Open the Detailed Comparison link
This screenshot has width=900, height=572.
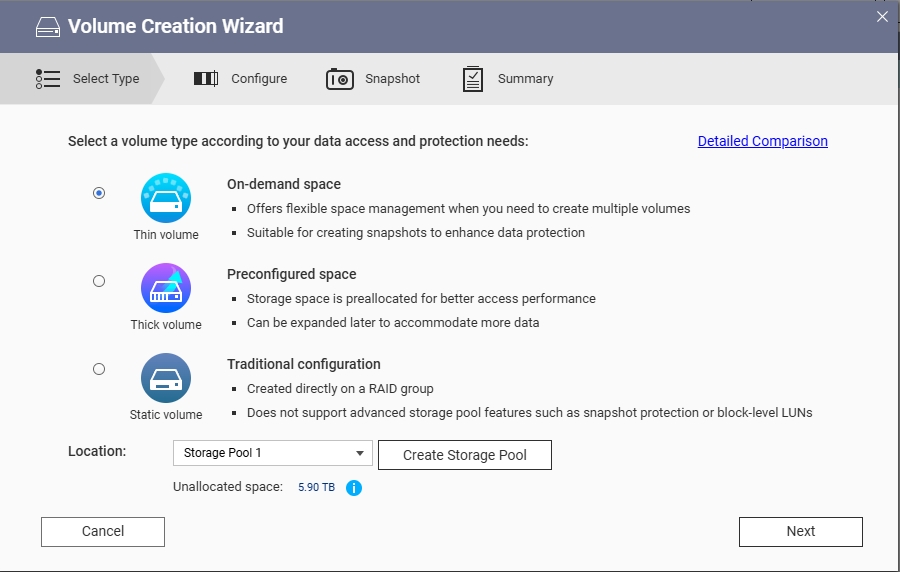coord(762,141)
